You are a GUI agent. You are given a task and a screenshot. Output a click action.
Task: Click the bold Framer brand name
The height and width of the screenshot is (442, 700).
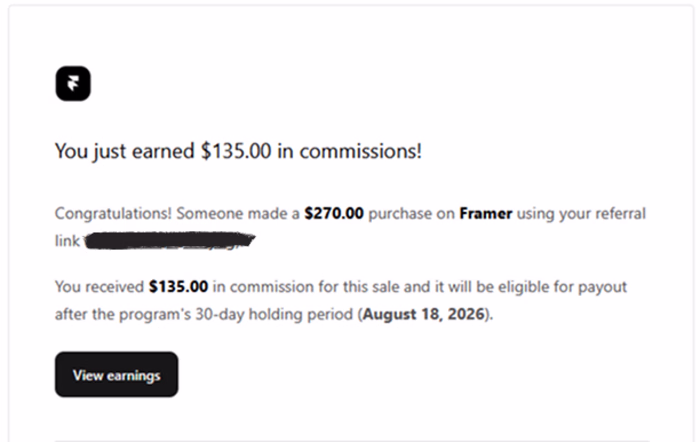486,213
